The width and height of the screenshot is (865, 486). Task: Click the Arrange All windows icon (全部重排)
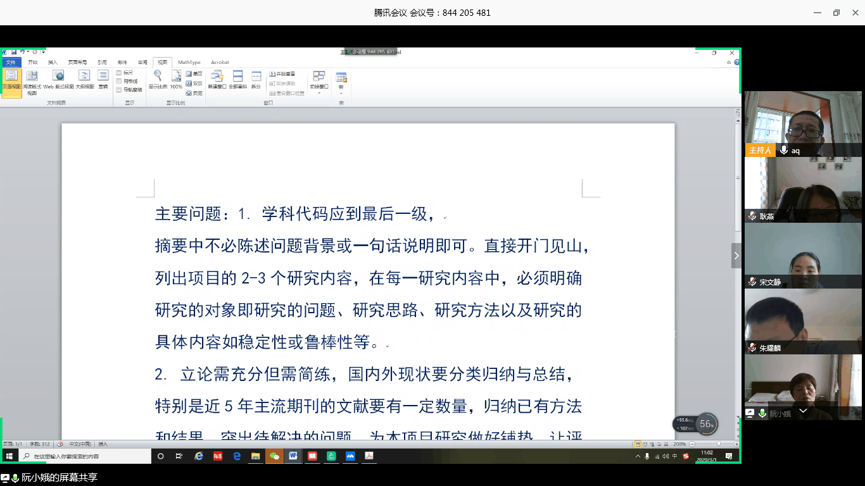coord(238,80)
